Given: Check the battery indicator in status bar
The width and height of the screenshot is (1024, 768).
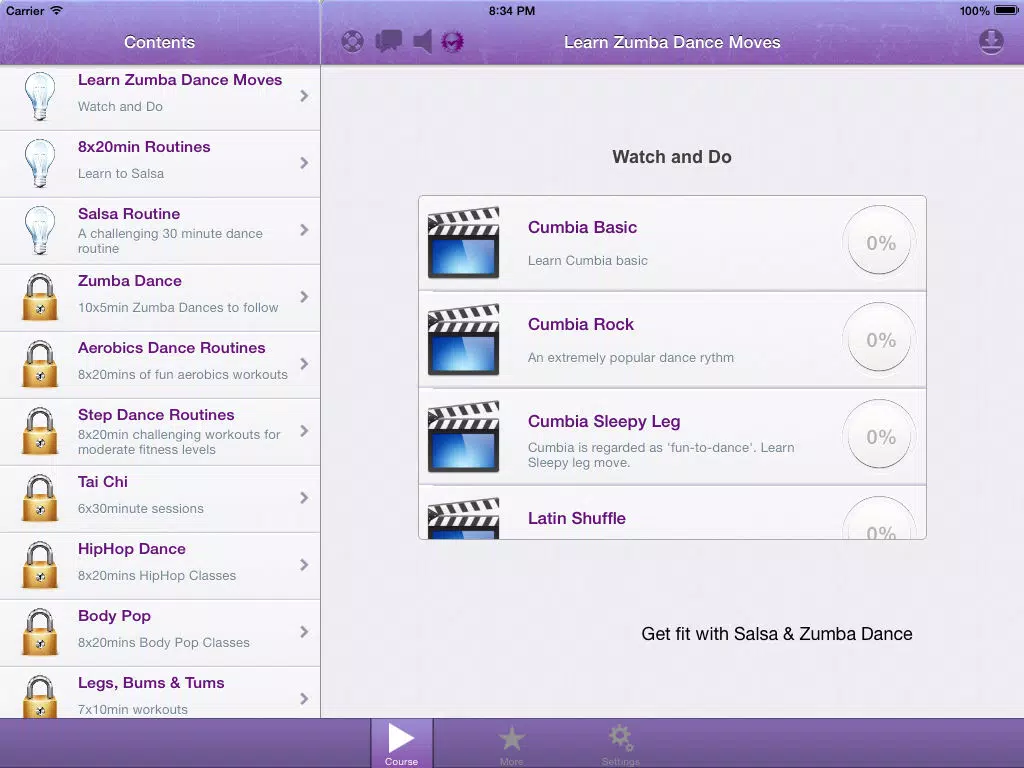Looking at the screenshot, I should 1005,10.
